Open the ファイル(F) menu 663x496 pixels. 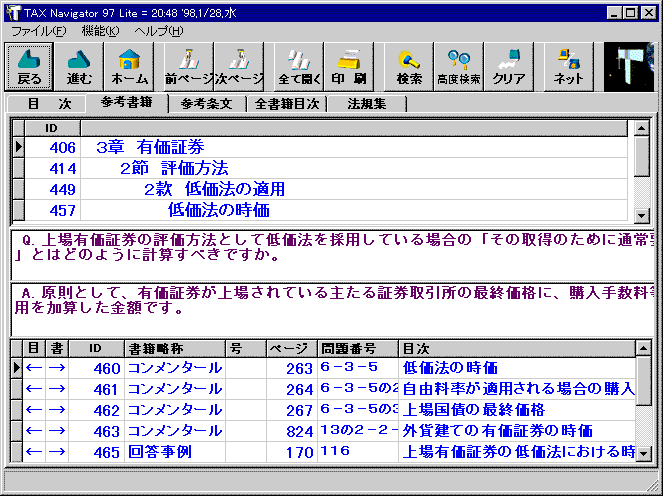tap(38, 31)
